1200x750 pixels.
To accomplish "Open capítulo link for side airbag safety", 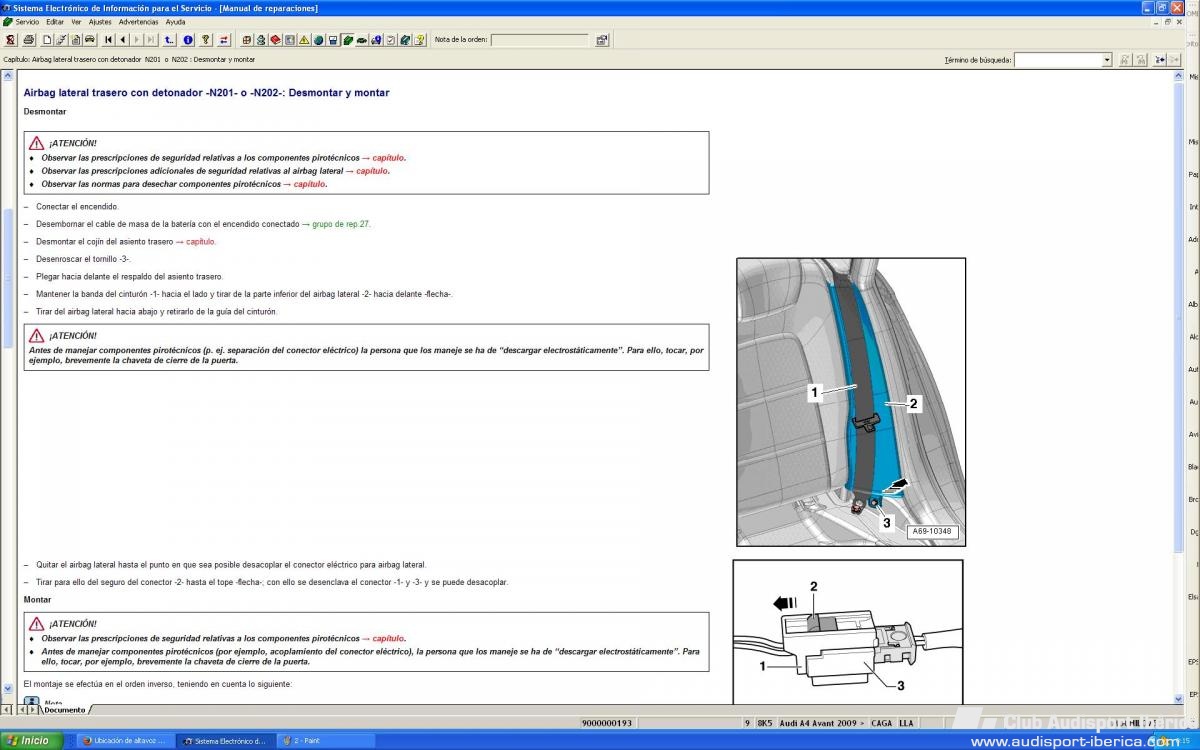I will 373,171.
